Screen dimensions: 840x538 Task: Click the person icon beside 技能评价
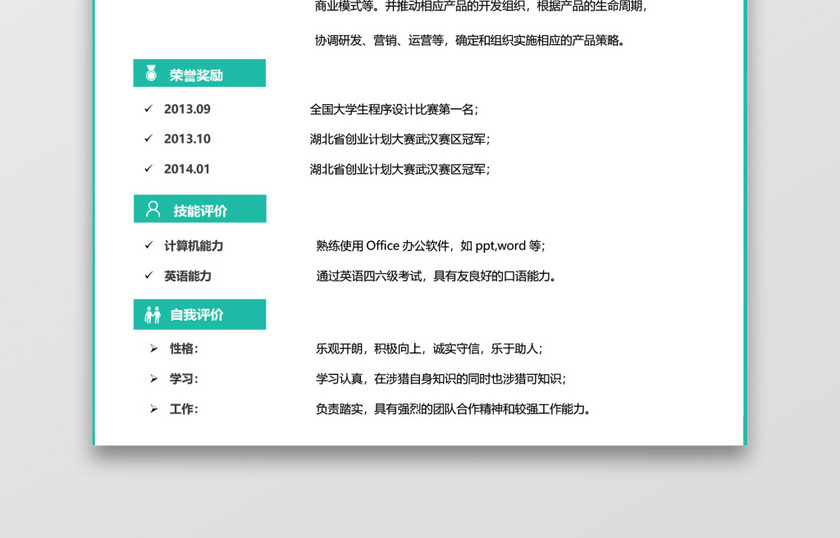click(x=153, y=209)
